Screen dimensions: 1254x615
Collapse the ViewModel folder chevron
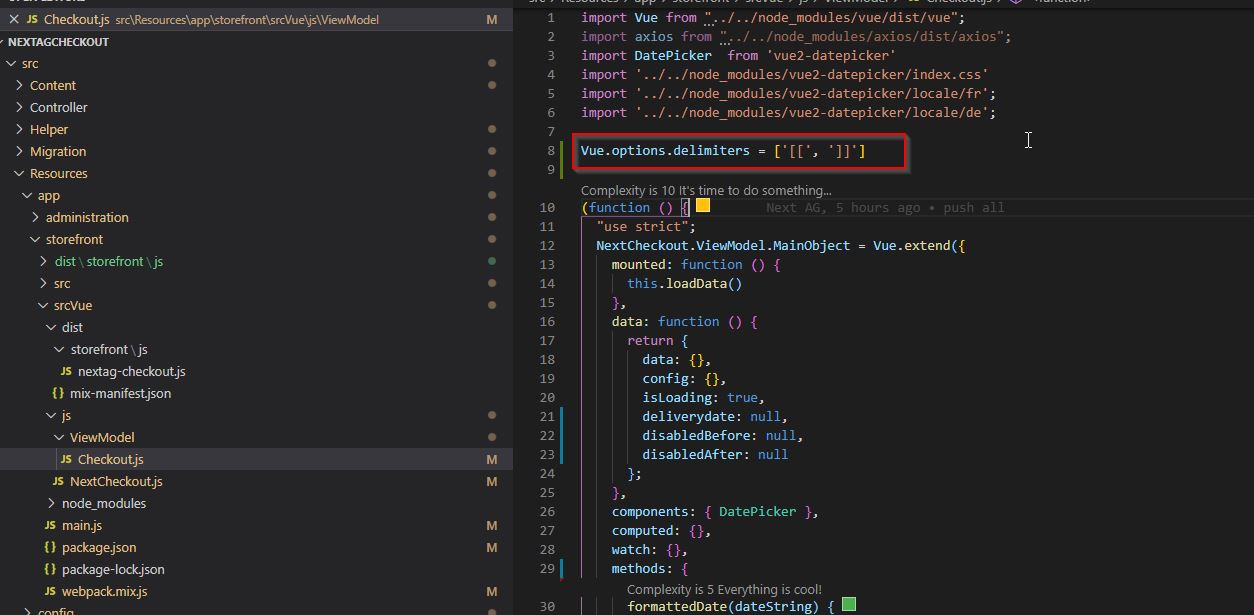59,437
